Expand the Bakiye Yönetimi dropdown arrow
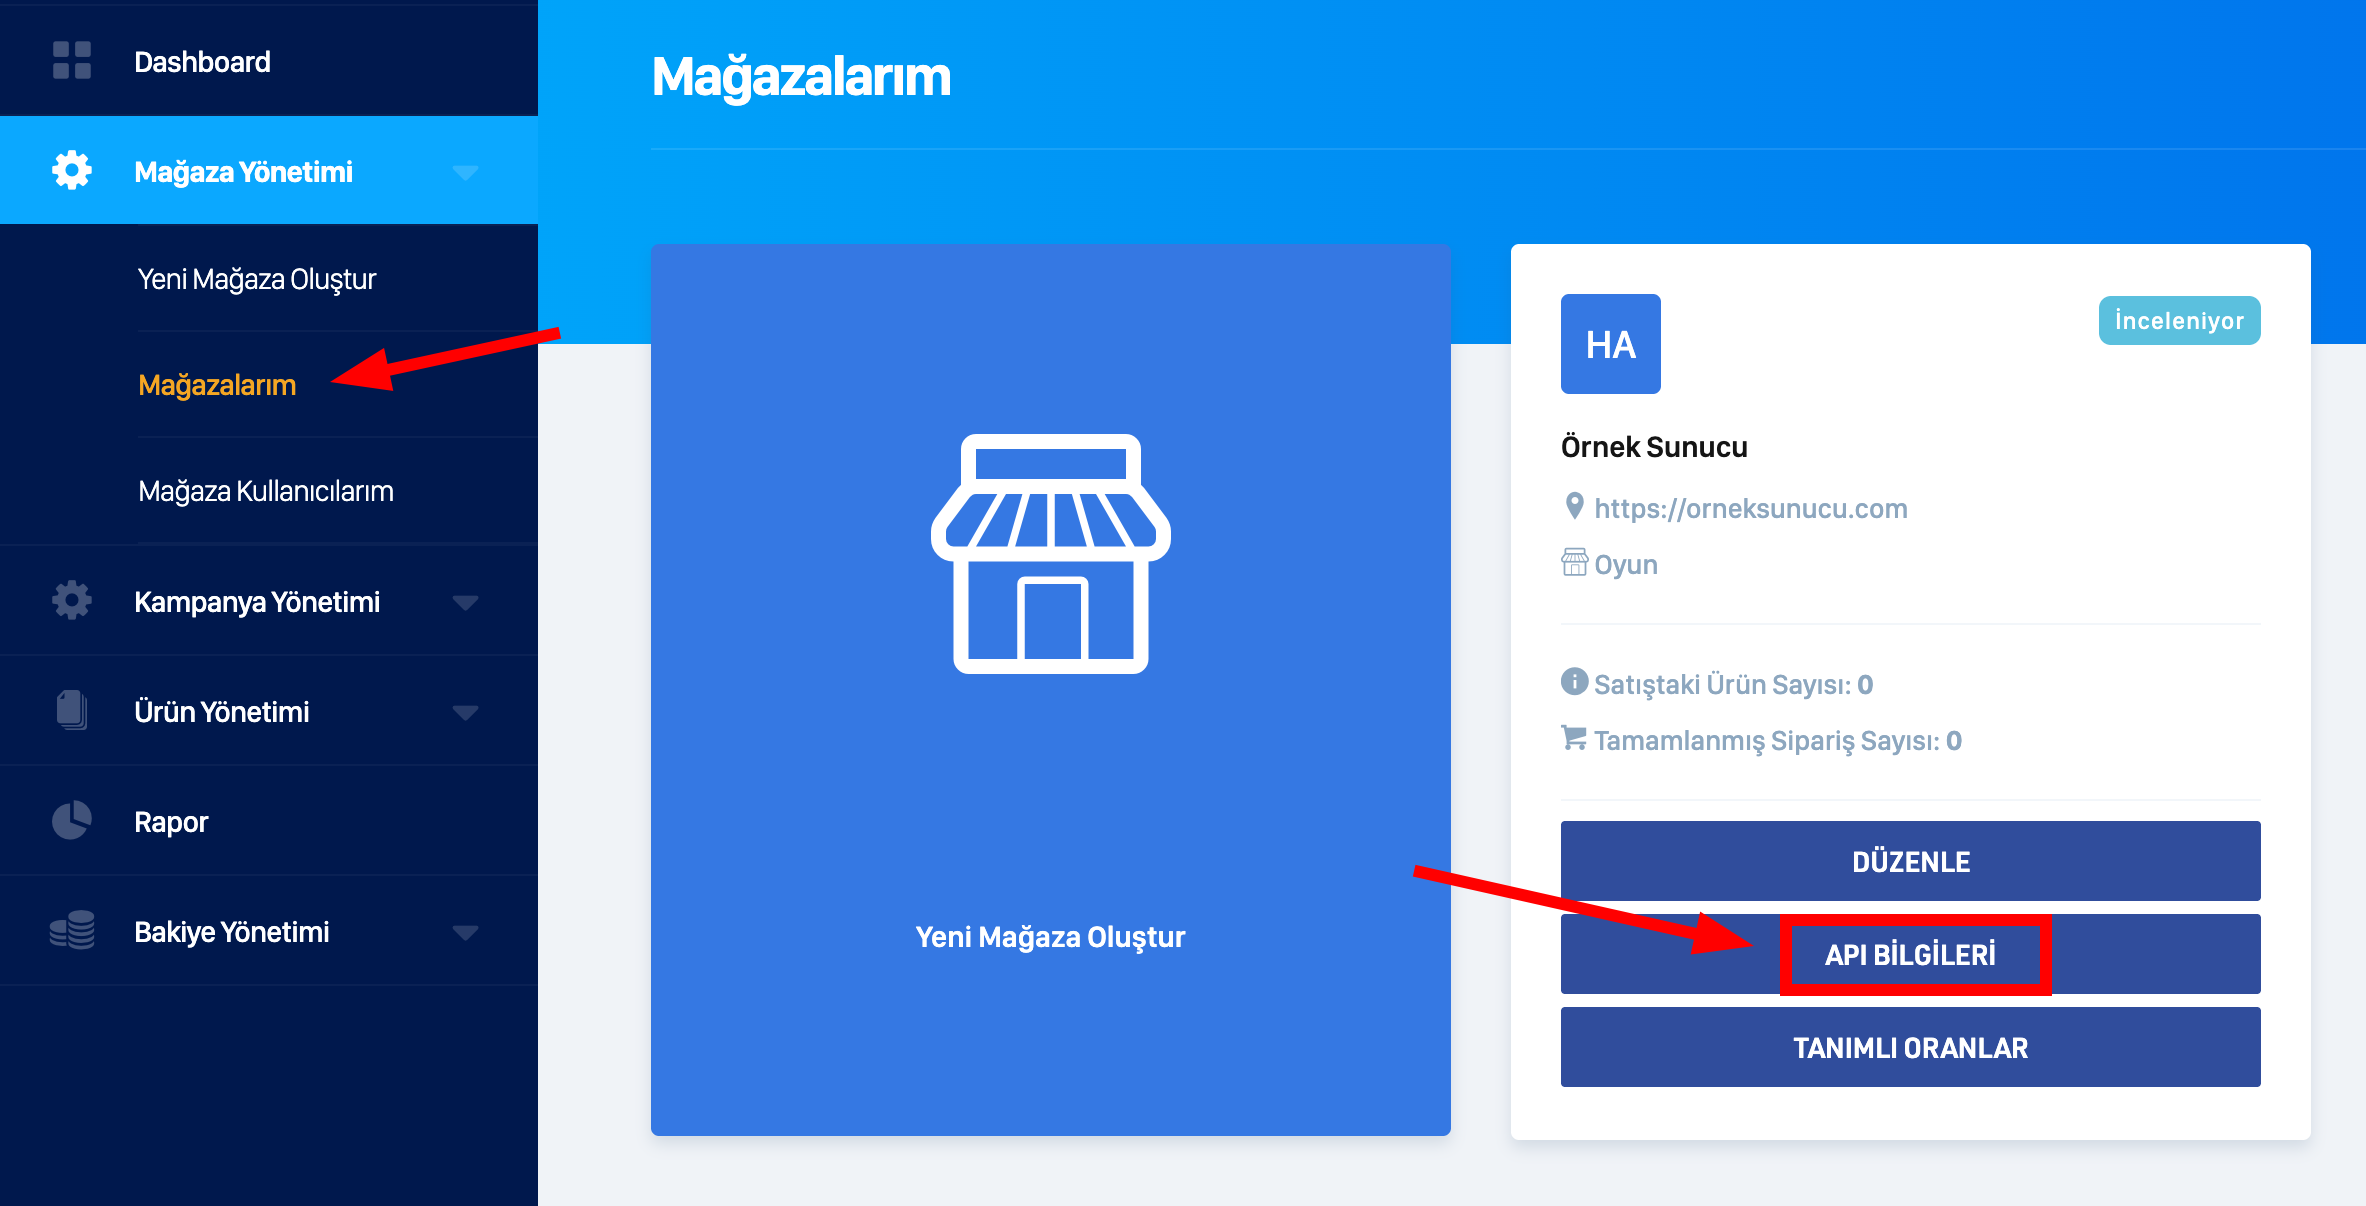 click(x=465, y=932)
